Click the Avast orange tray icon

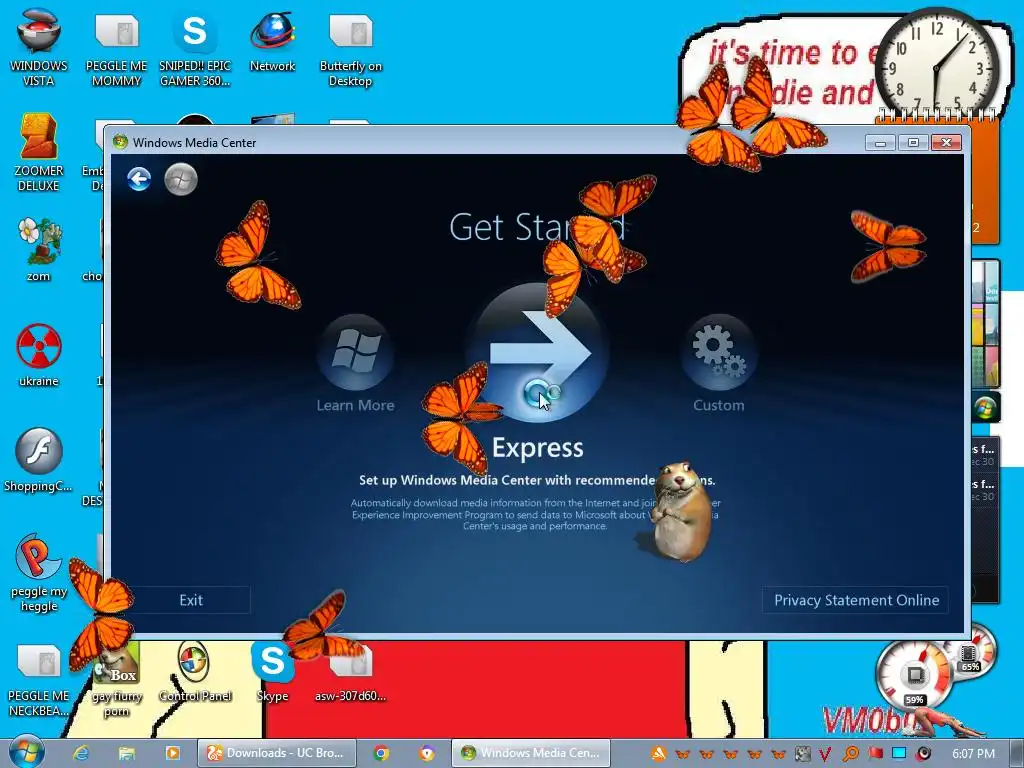coord(658,754)
